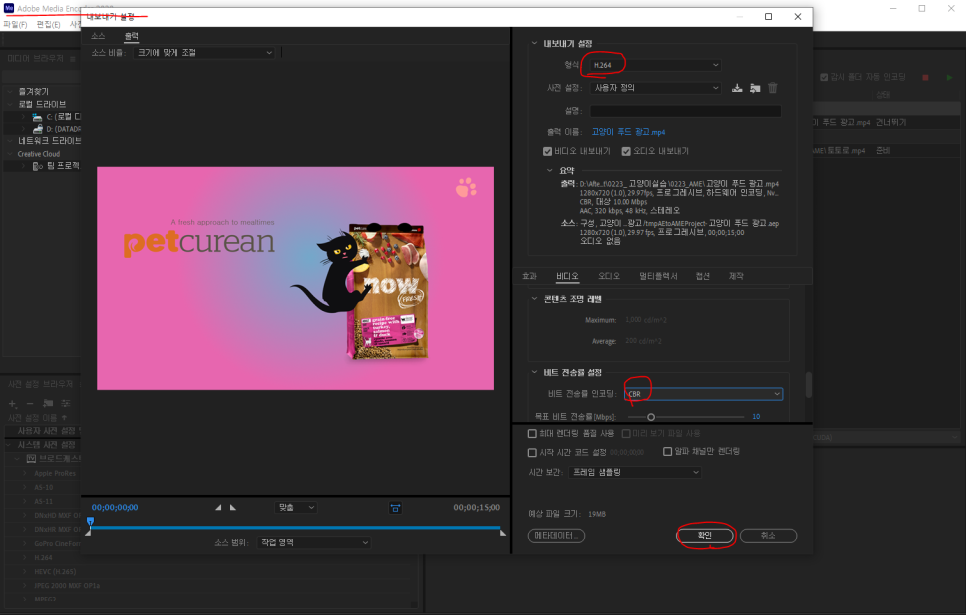
Task: Click the Adobe Media Encoder app icon
Action: (x=9, y=8)
